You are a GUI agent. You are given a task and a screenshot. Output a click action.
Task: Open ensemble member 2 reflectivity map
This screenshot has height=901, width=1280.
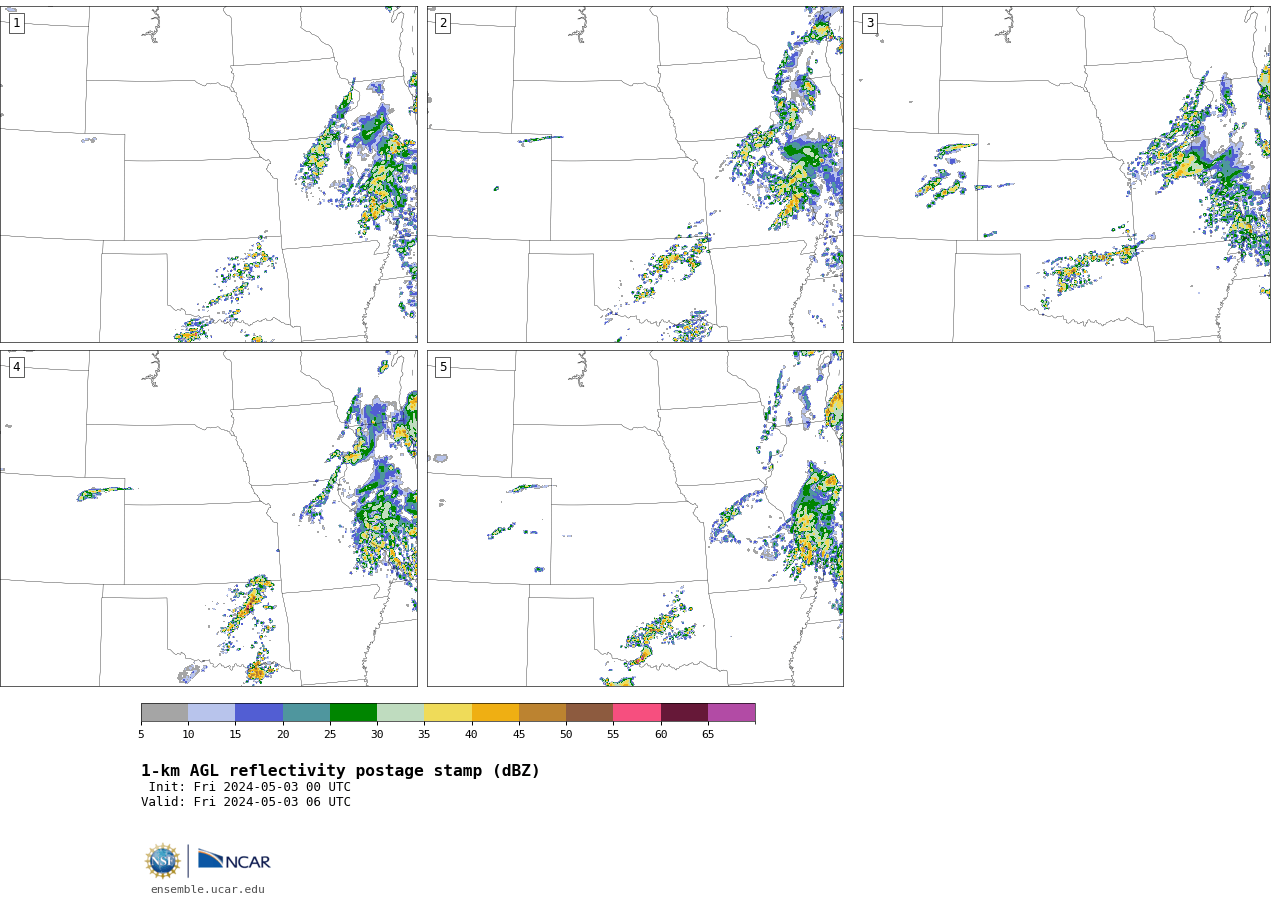[x=635, y=174]
